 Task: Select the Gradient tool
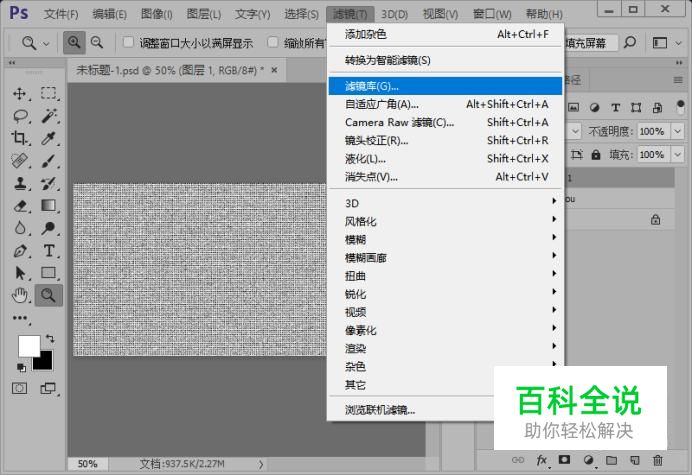click(x=49, y=206)
